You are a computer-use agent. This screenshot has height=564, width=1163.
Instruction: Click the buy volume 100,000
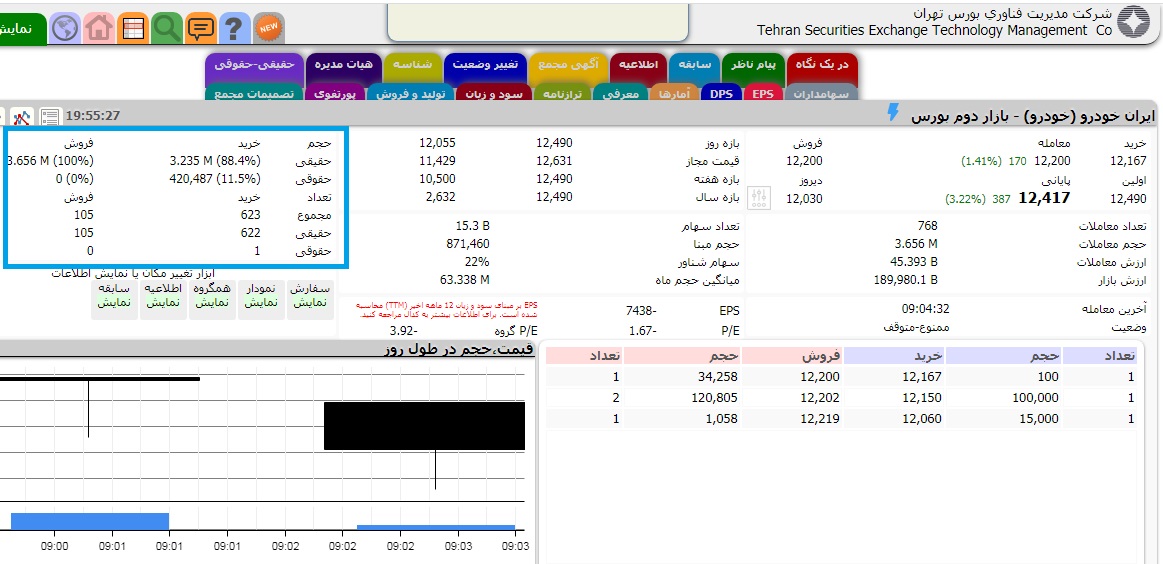(x=1033, y=398)
